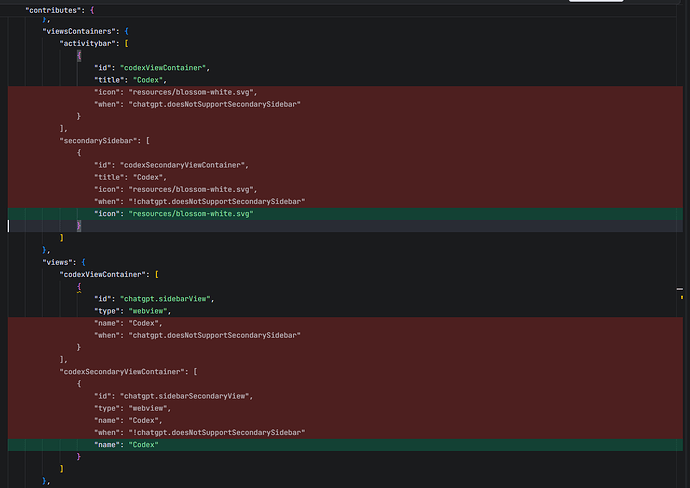Screen dimensions: 690x488
Task: Click the added green icon blossom-white.svg line
Action: [x=345, y=214]
